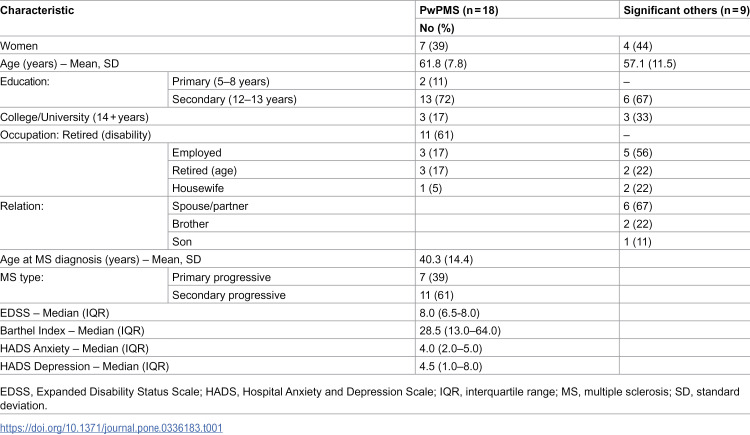Select the Characteristic column header
This screenshot has width=750, height=435.
37,10
